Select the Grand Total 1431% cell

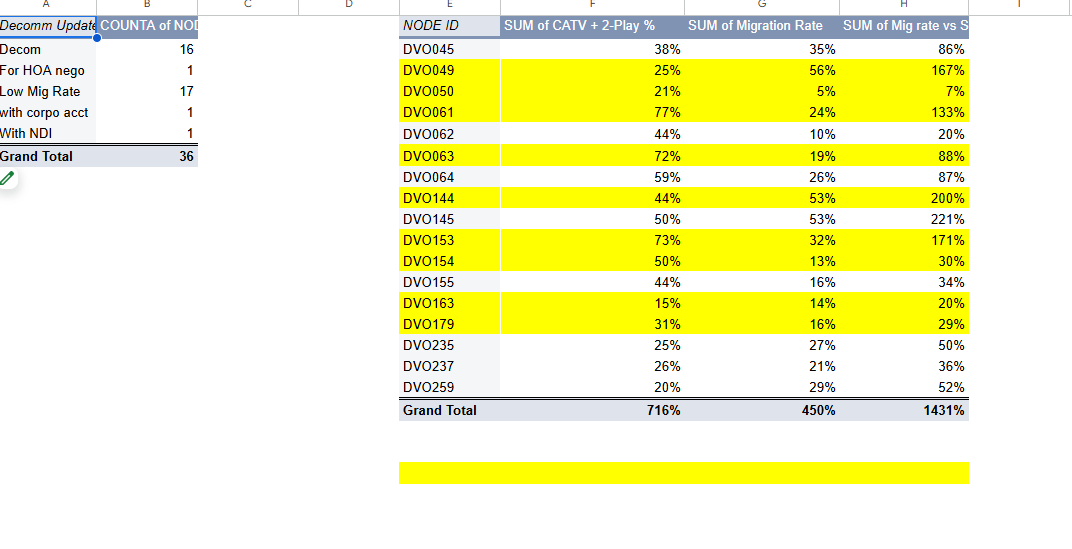[x=904, y=411]
